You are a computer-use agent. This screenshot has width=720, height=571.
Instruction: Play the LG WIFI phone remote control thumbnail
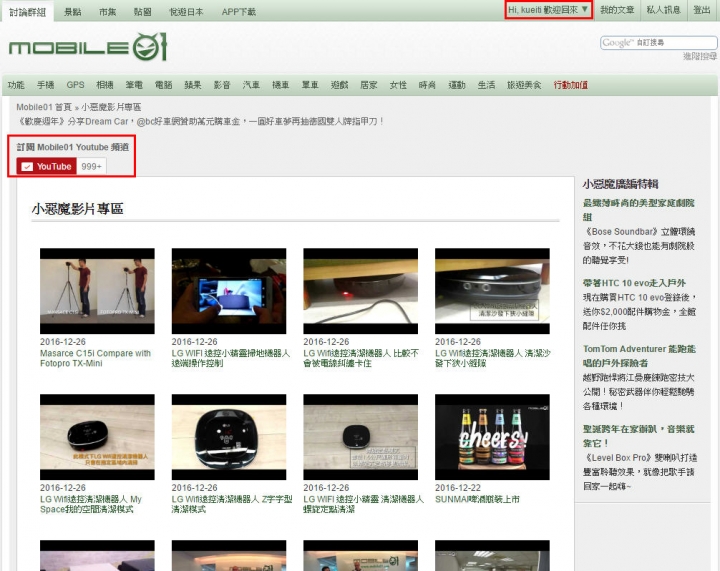click(229, 291)
